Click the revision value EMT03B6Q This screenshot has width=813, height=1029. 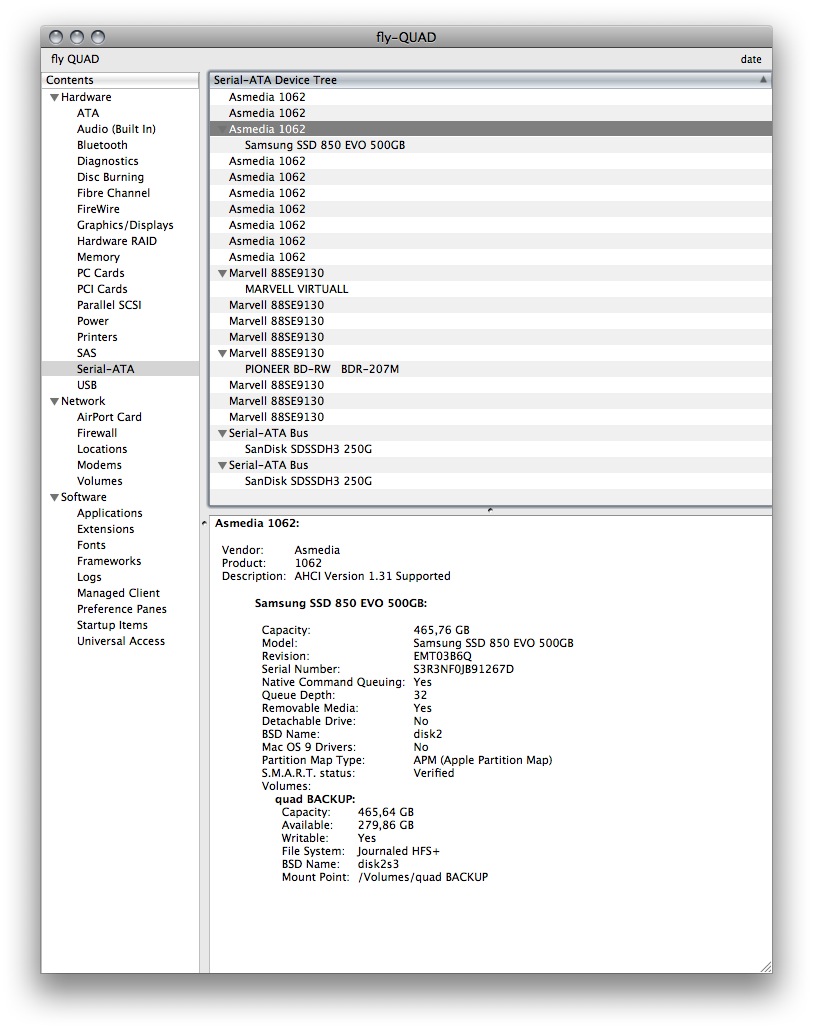tap(442, 656)
